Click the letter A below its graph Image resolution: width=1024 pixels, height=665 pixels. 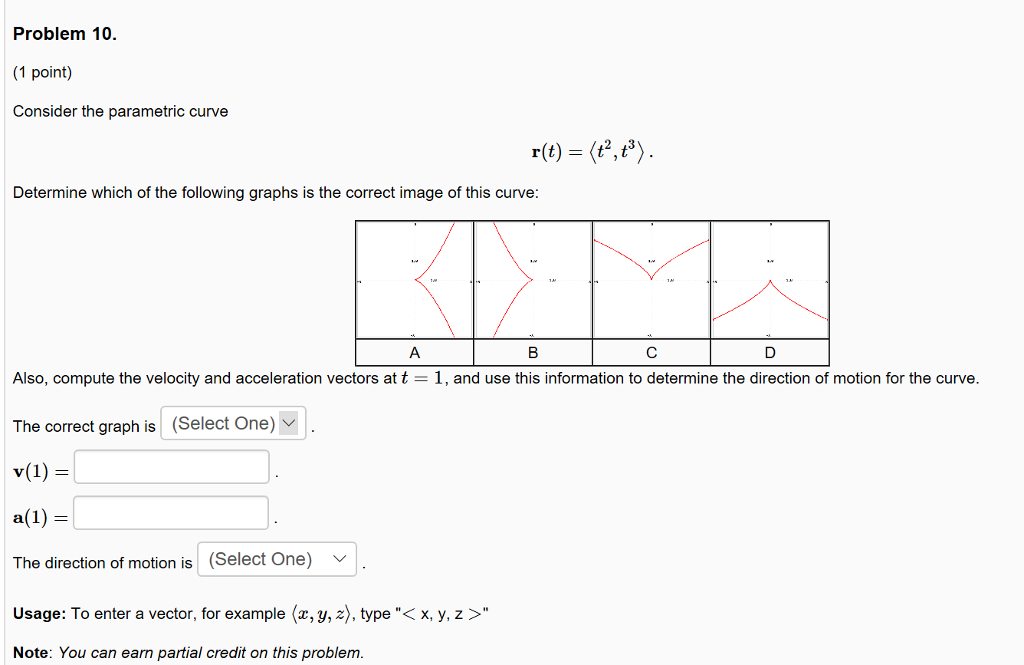(415, 351)
